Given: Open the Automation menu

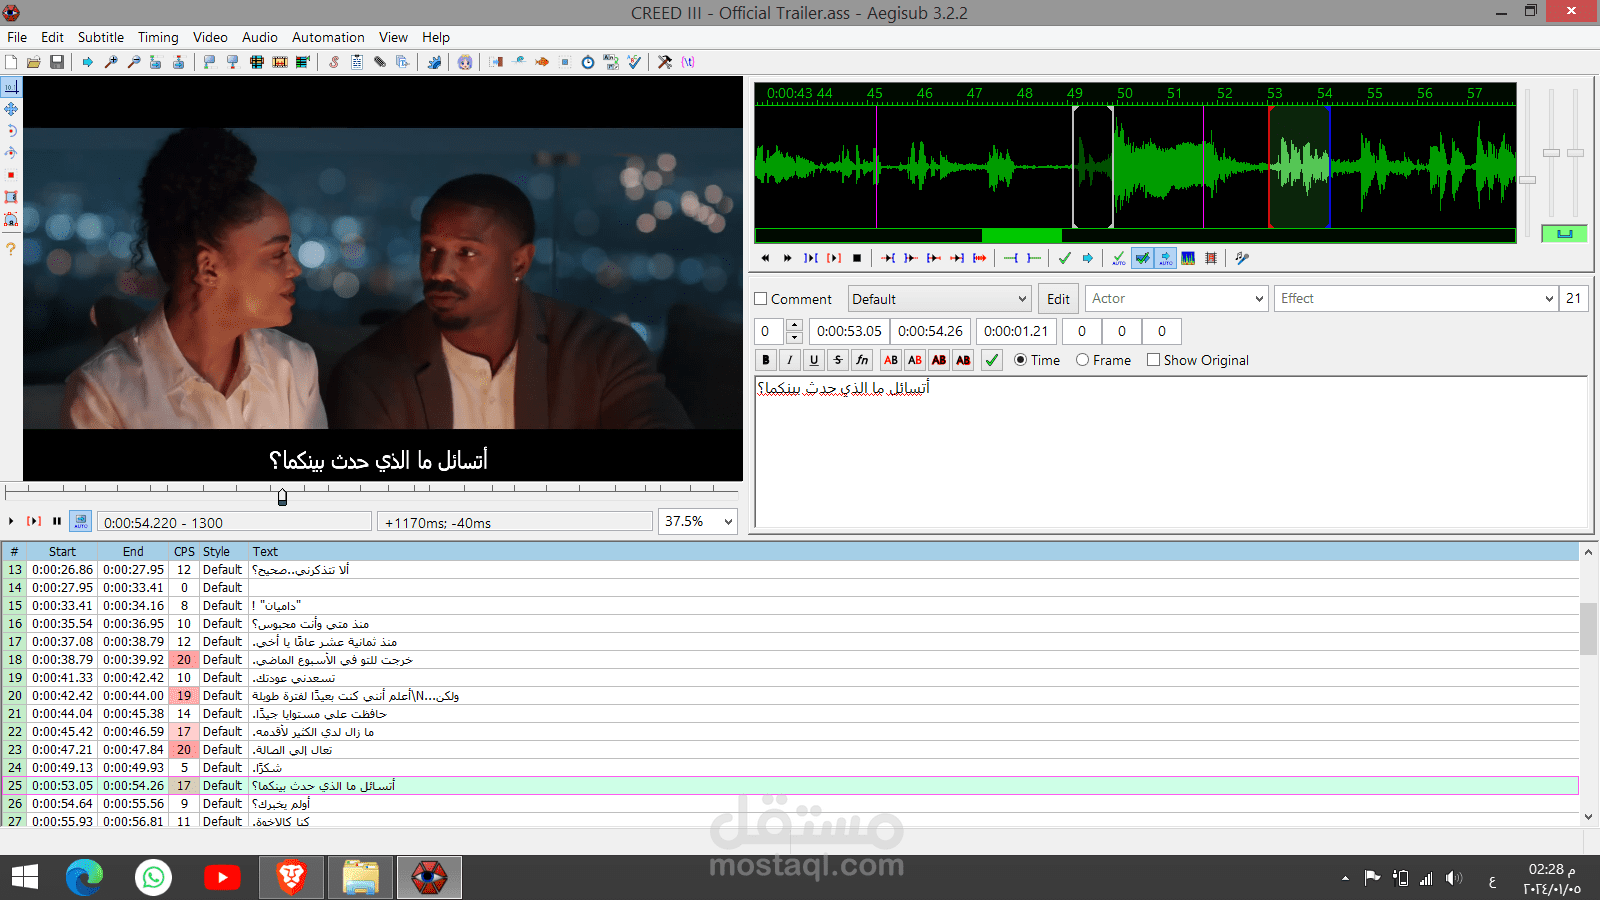Looking at the screenshot, I should tap(328, 37).
